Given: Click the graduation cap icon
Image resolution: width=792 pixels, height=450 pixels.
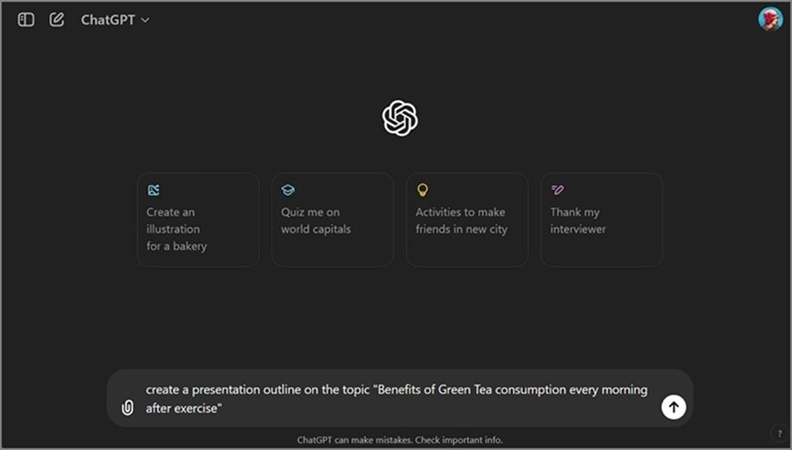Looking at the screenshot, I should [x=288, y=190].
